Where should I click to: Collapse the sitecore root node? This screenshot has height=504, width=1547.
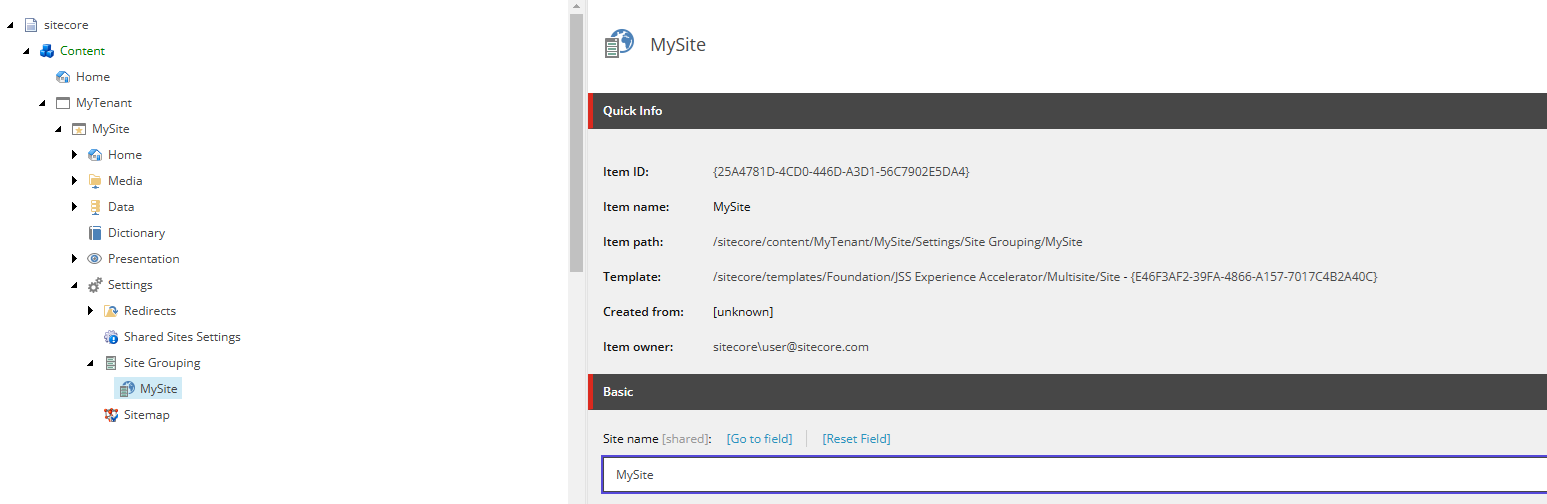click(x=10, y=25)
